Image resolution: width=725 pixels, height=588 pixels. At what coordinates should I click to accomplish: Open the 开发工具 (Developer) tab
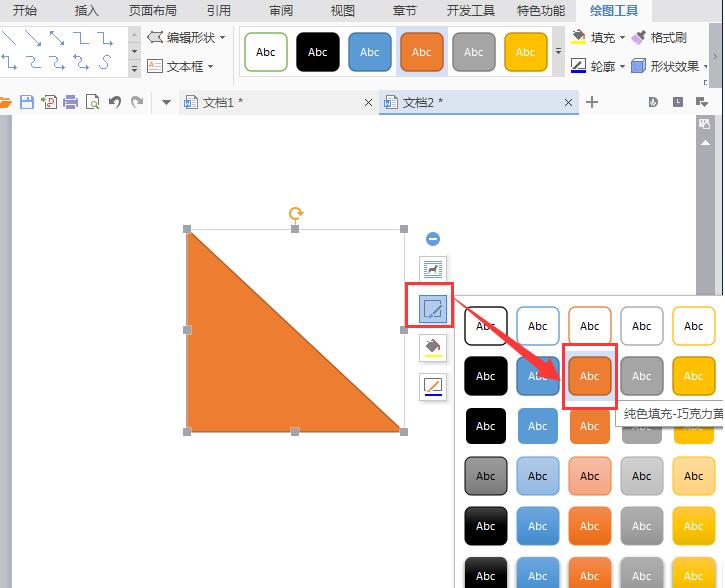click(x=471, y=10)
